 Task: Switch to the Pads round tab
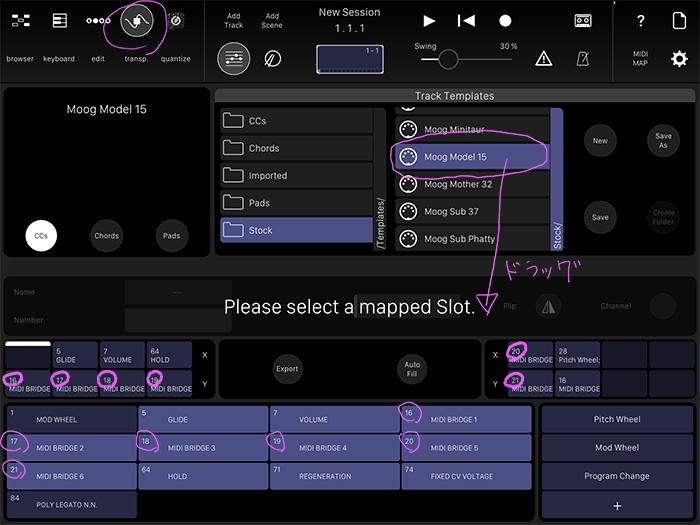click(x=171, y=235)
